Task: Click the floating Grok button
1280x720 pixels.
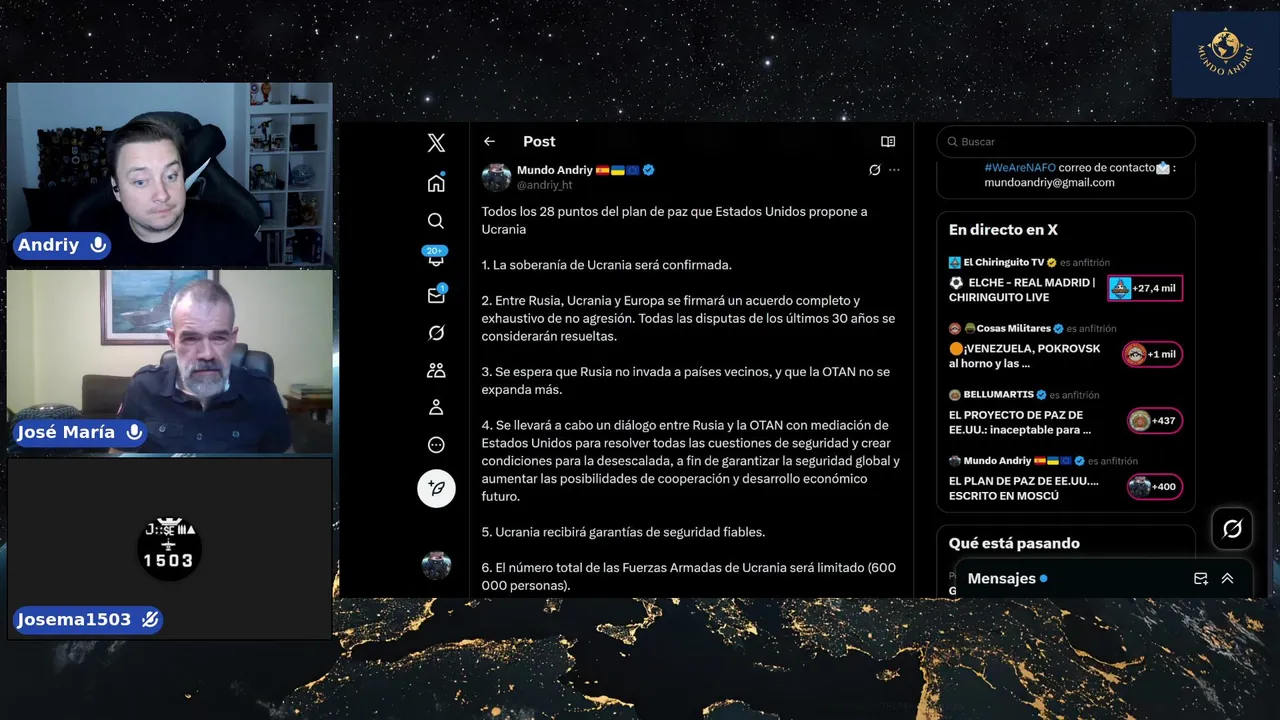Action: tap(1232, 529)
